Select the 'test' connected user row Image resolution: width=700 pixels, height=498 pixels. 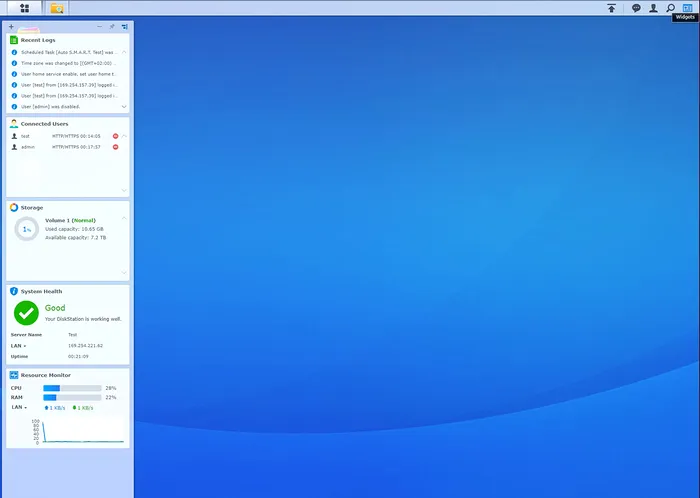click(65, 136)
